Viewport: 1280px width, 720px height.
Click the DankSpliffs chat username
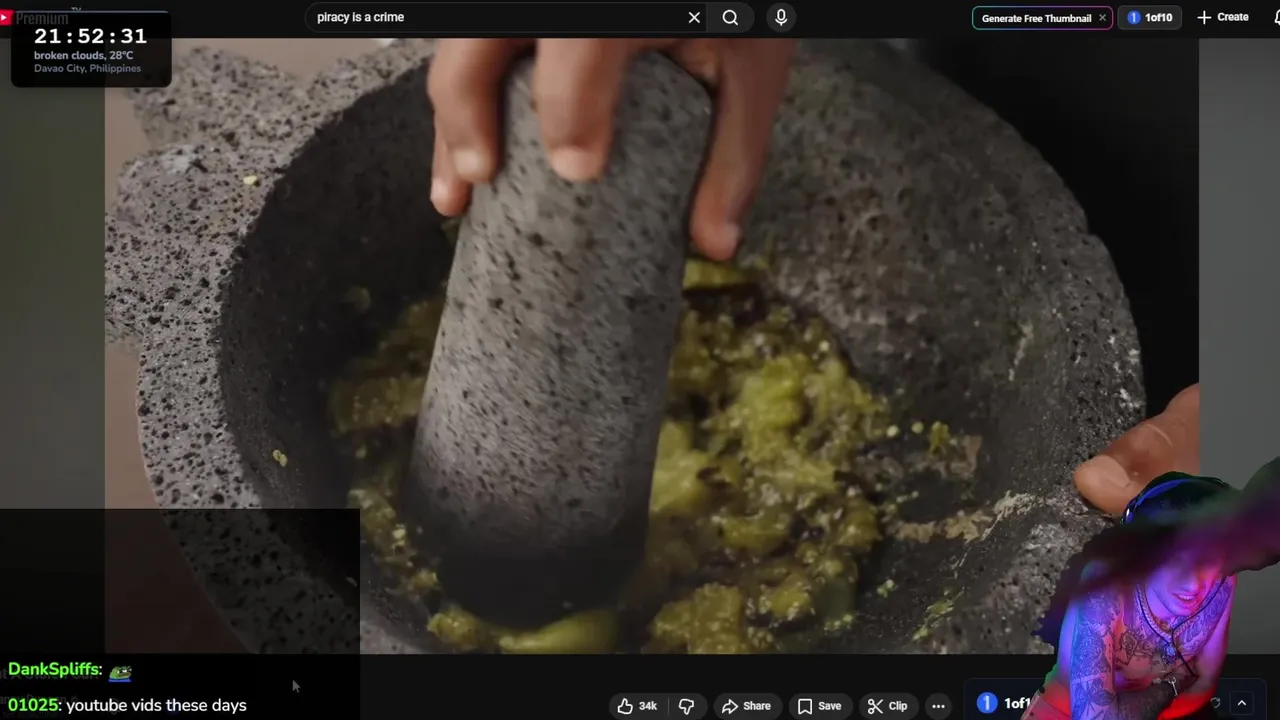55,670
